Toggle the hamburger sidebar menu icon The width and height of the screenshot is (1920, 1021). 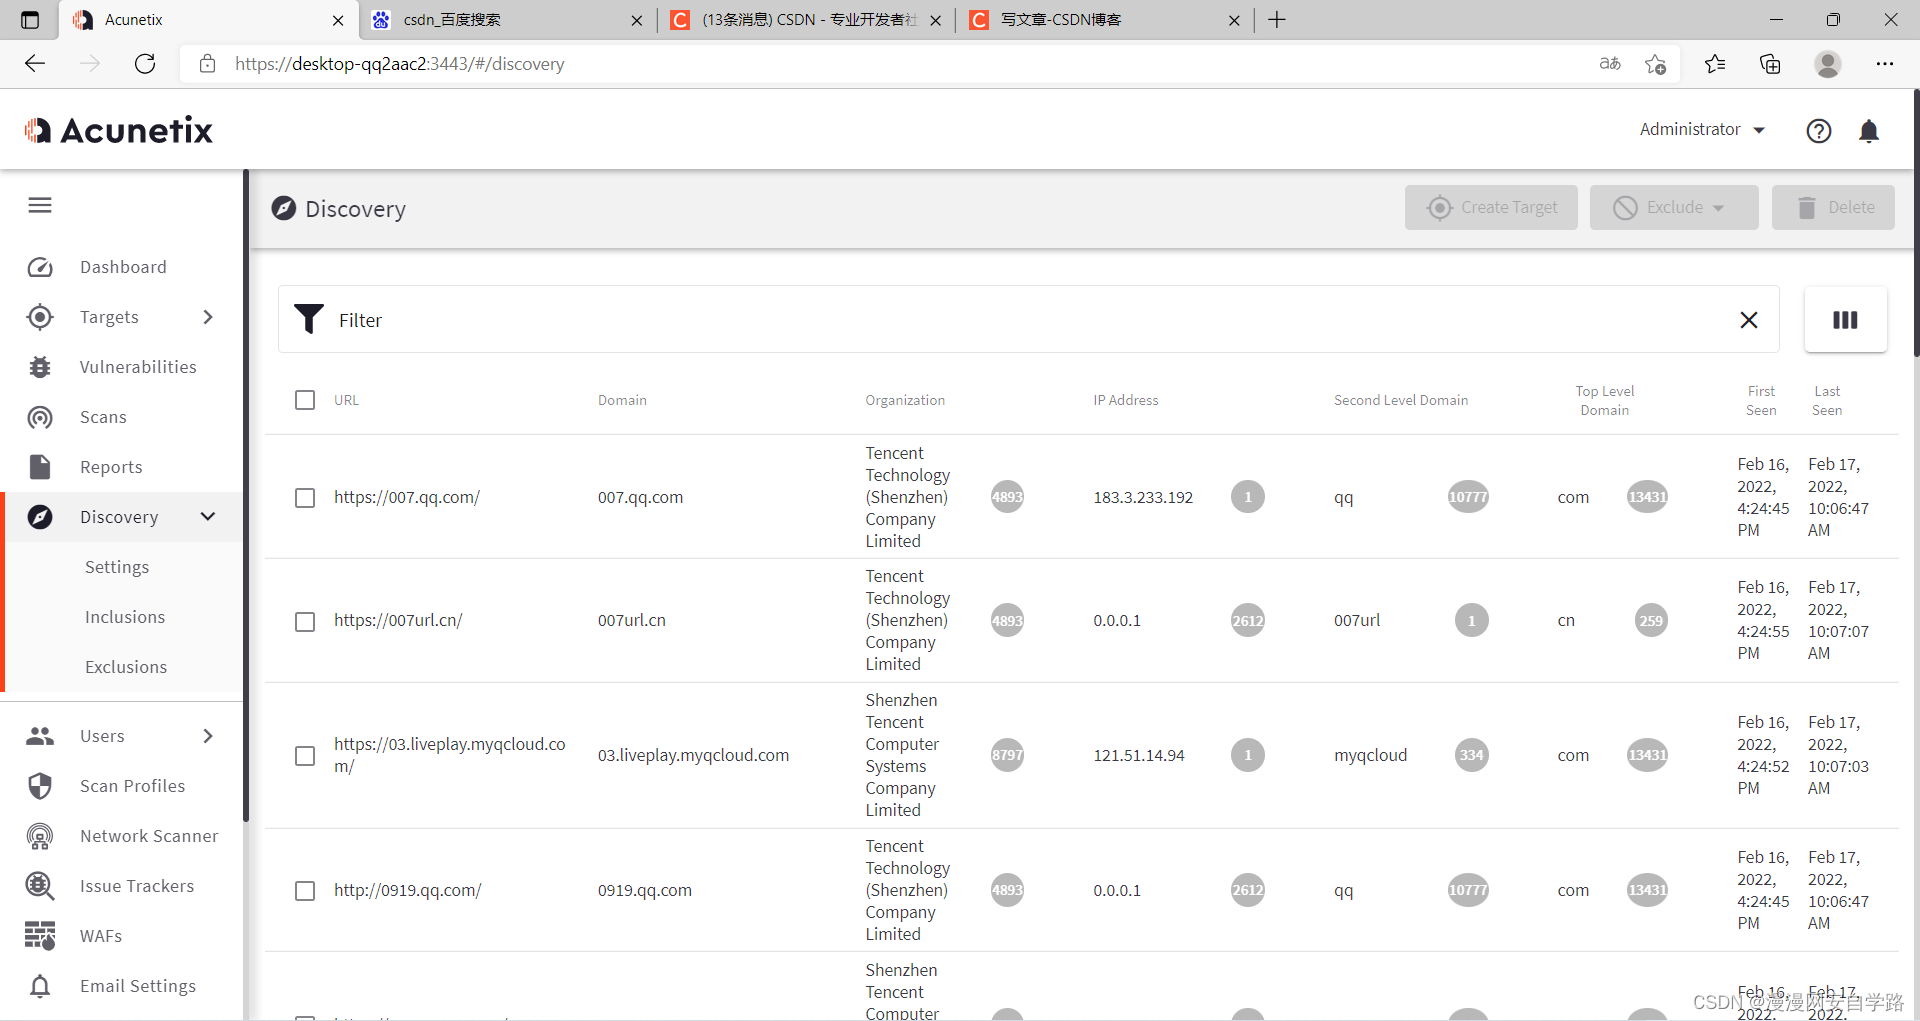[40, 205]
